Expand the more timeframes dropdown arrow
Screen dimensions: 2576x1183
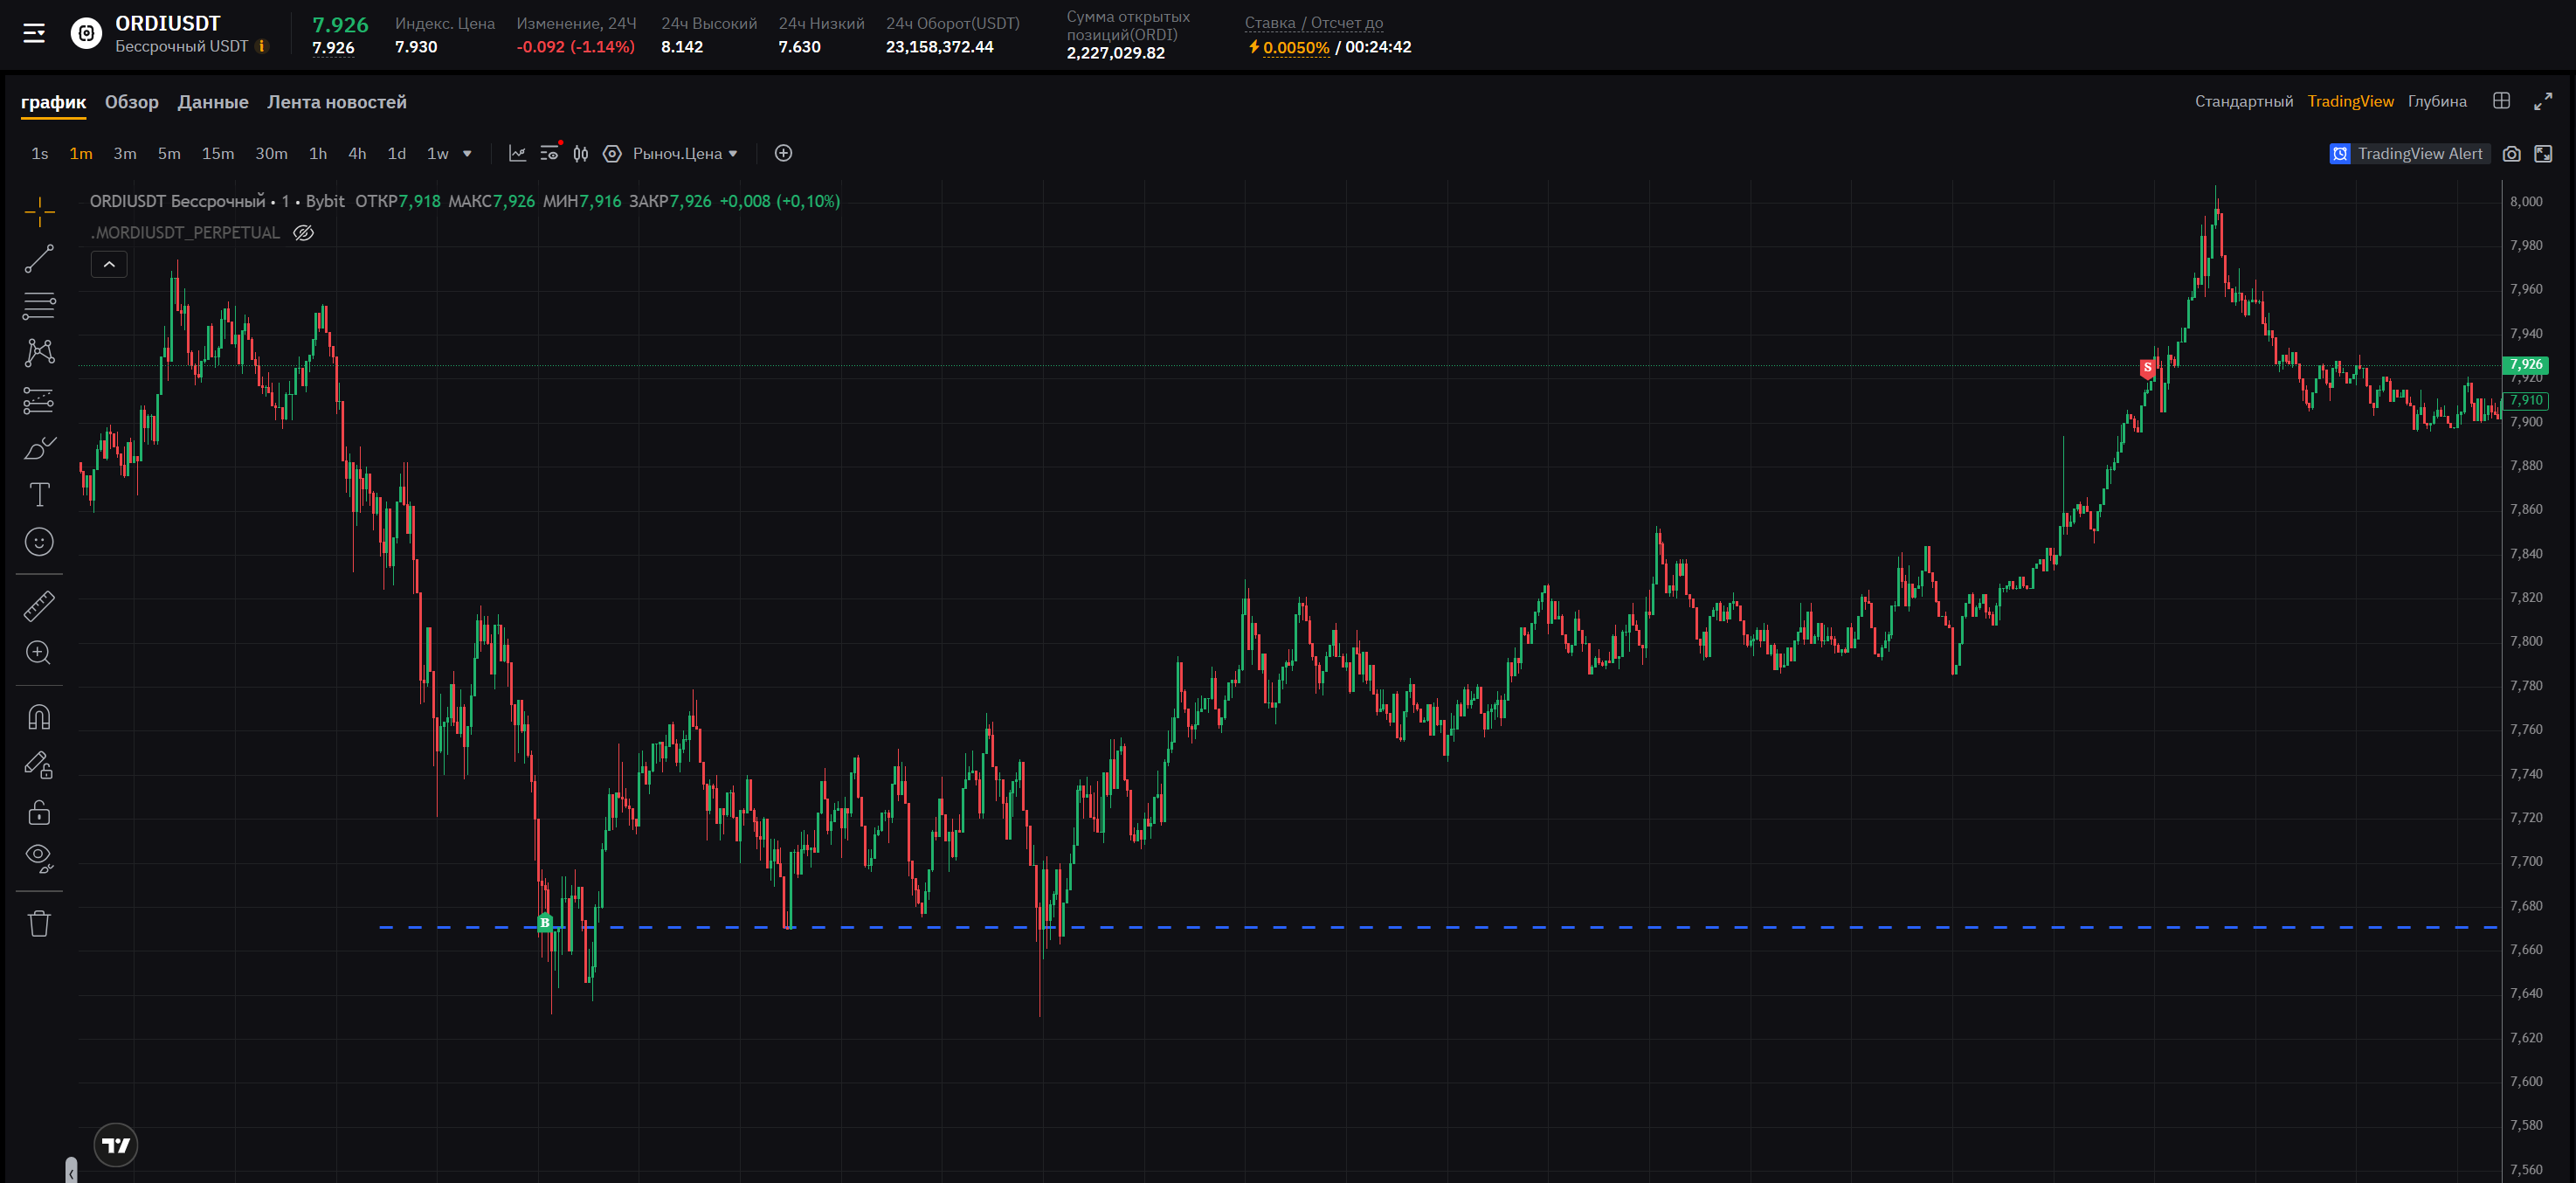[x=467, y=154]
